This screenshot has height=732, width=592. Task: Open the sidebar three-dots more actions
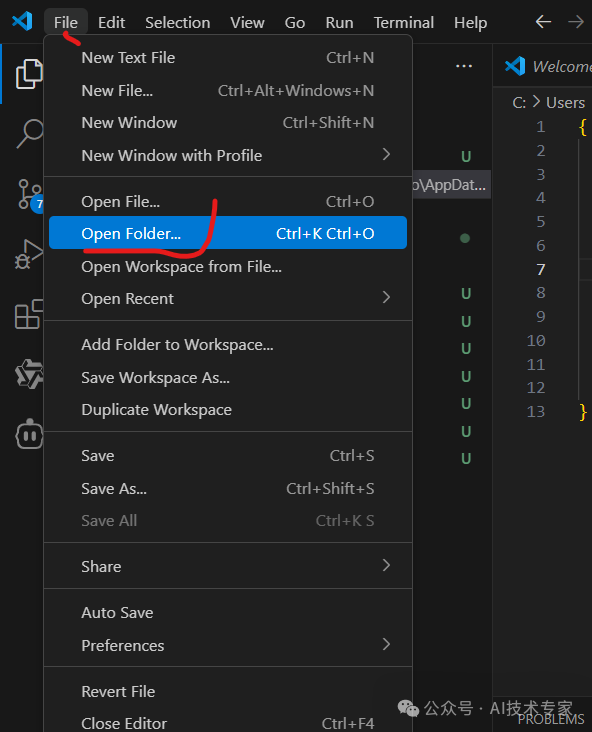[x=464, y=66]
